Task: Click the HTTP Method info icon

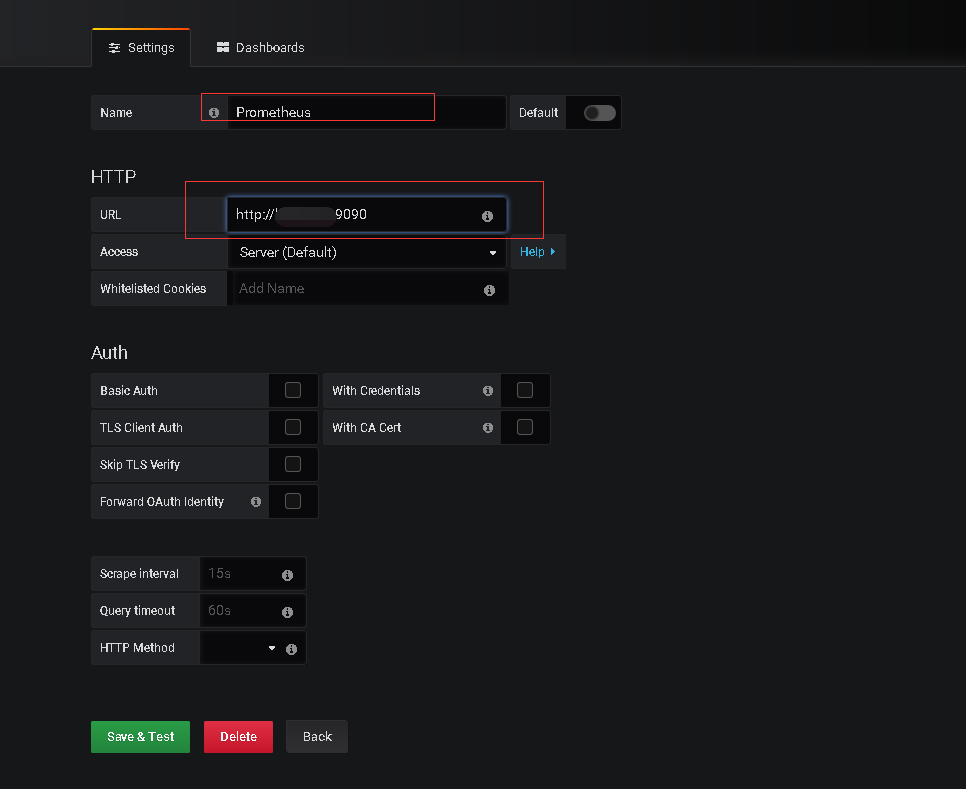Action: coord(291,649)
